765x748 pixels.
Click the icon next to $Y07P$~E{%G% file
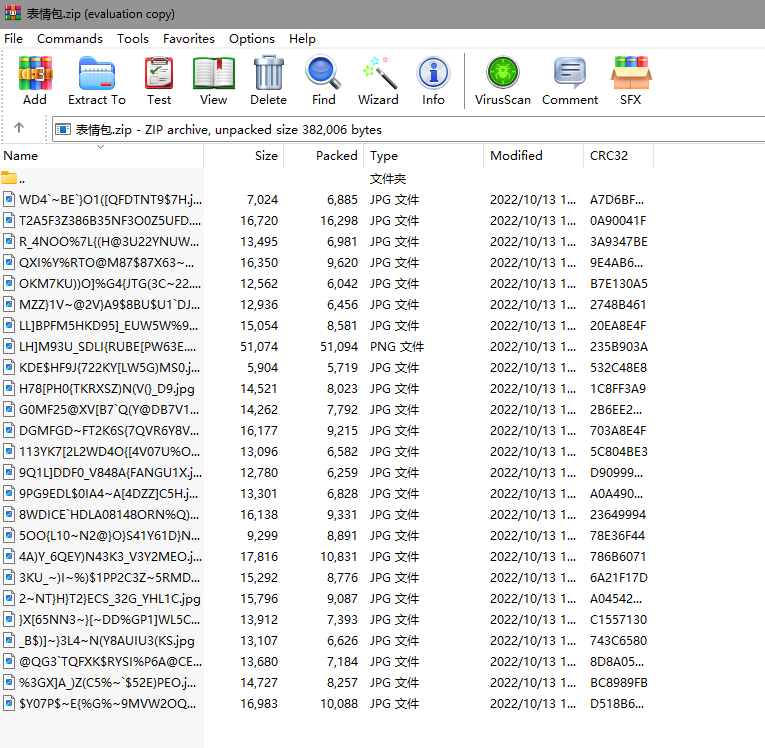point(9,703)
